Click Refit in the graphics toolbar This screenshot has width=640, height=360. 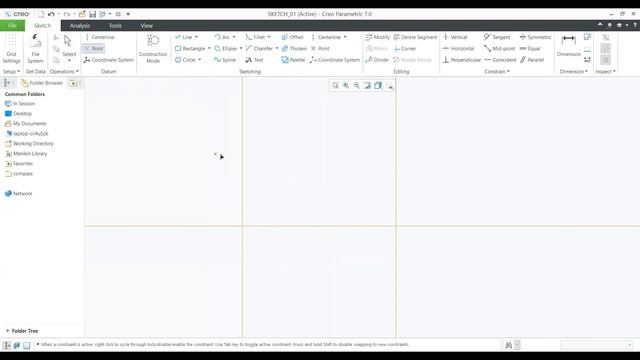335,85
